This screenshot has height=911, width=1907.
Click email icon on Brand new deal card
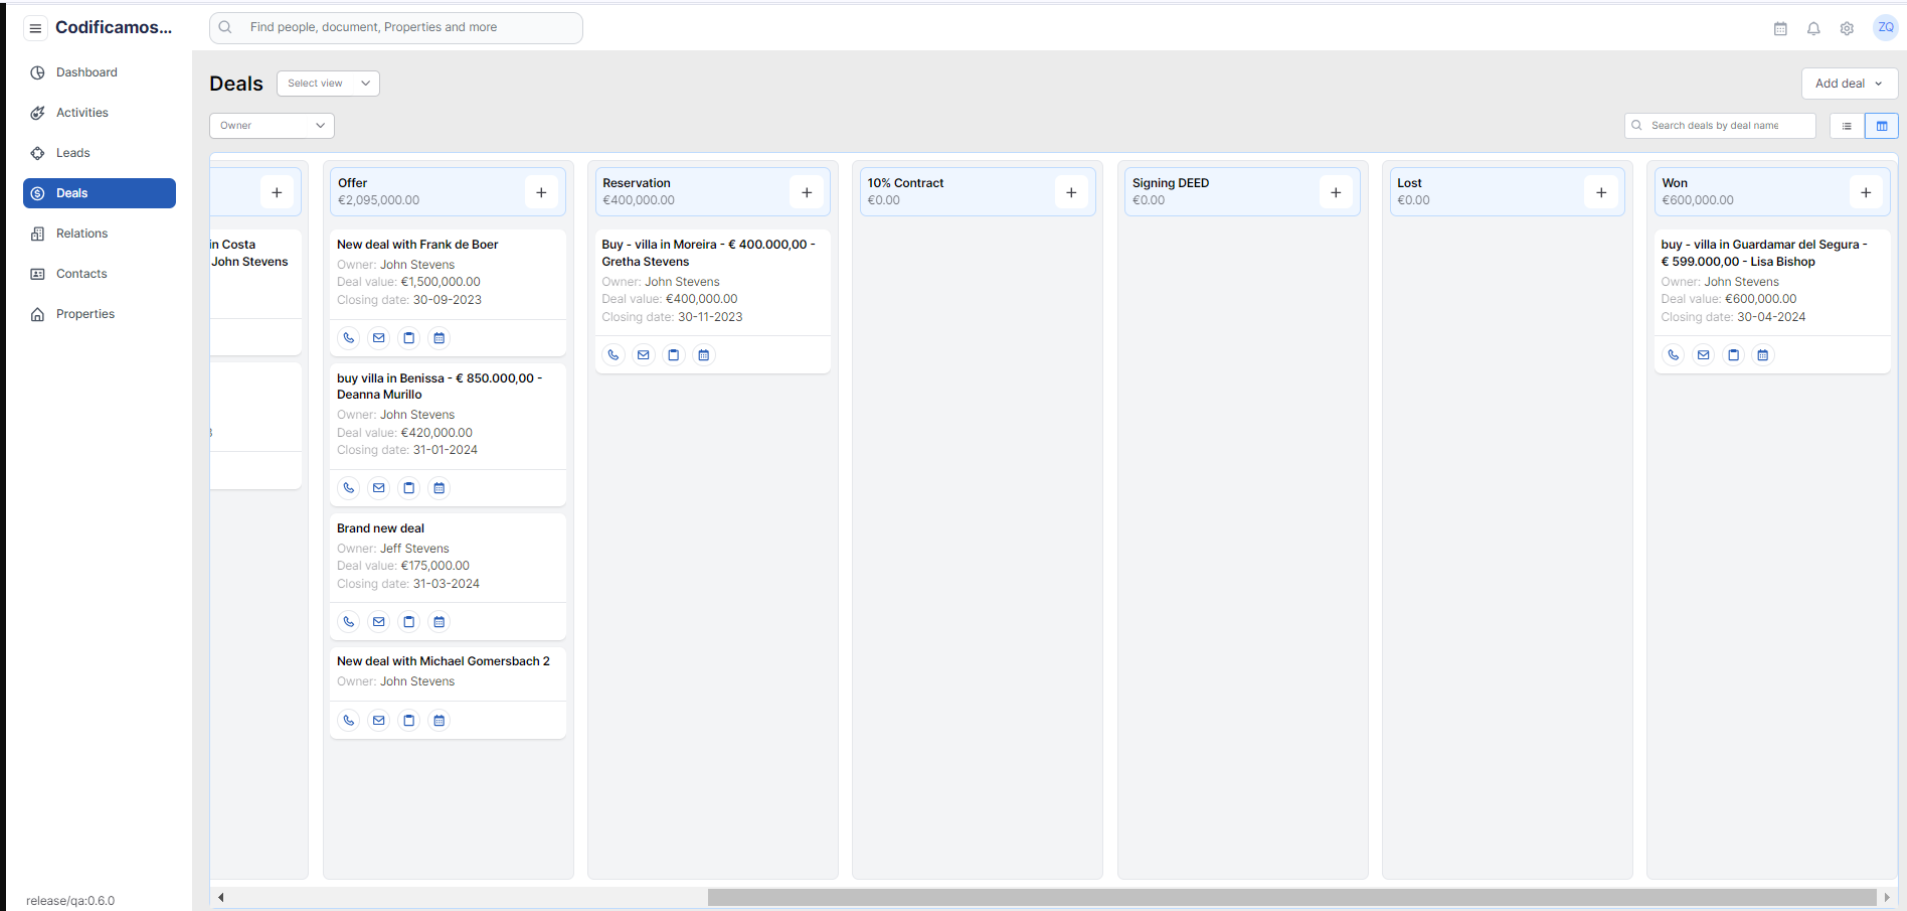[x=378, y=622]
